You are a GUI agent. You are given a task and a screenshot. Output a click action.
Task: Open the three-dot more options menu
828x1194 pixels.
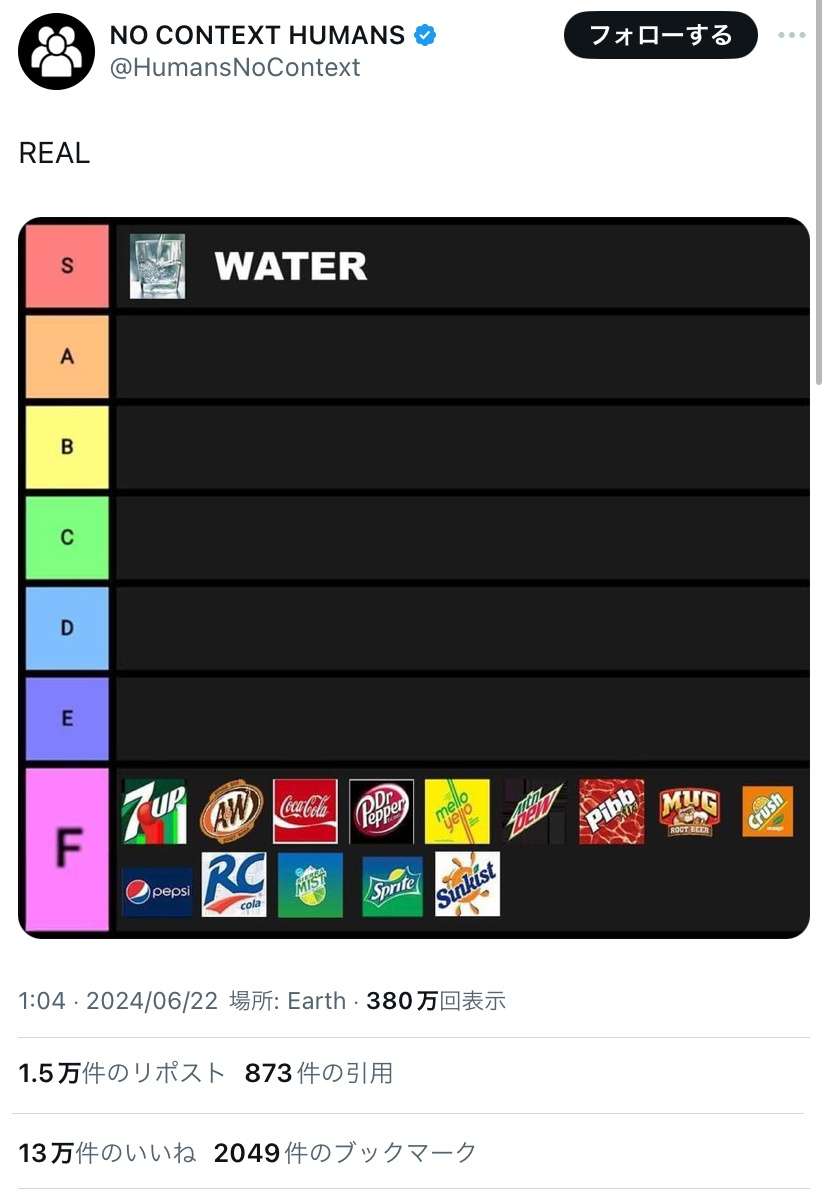coord(792,36)
